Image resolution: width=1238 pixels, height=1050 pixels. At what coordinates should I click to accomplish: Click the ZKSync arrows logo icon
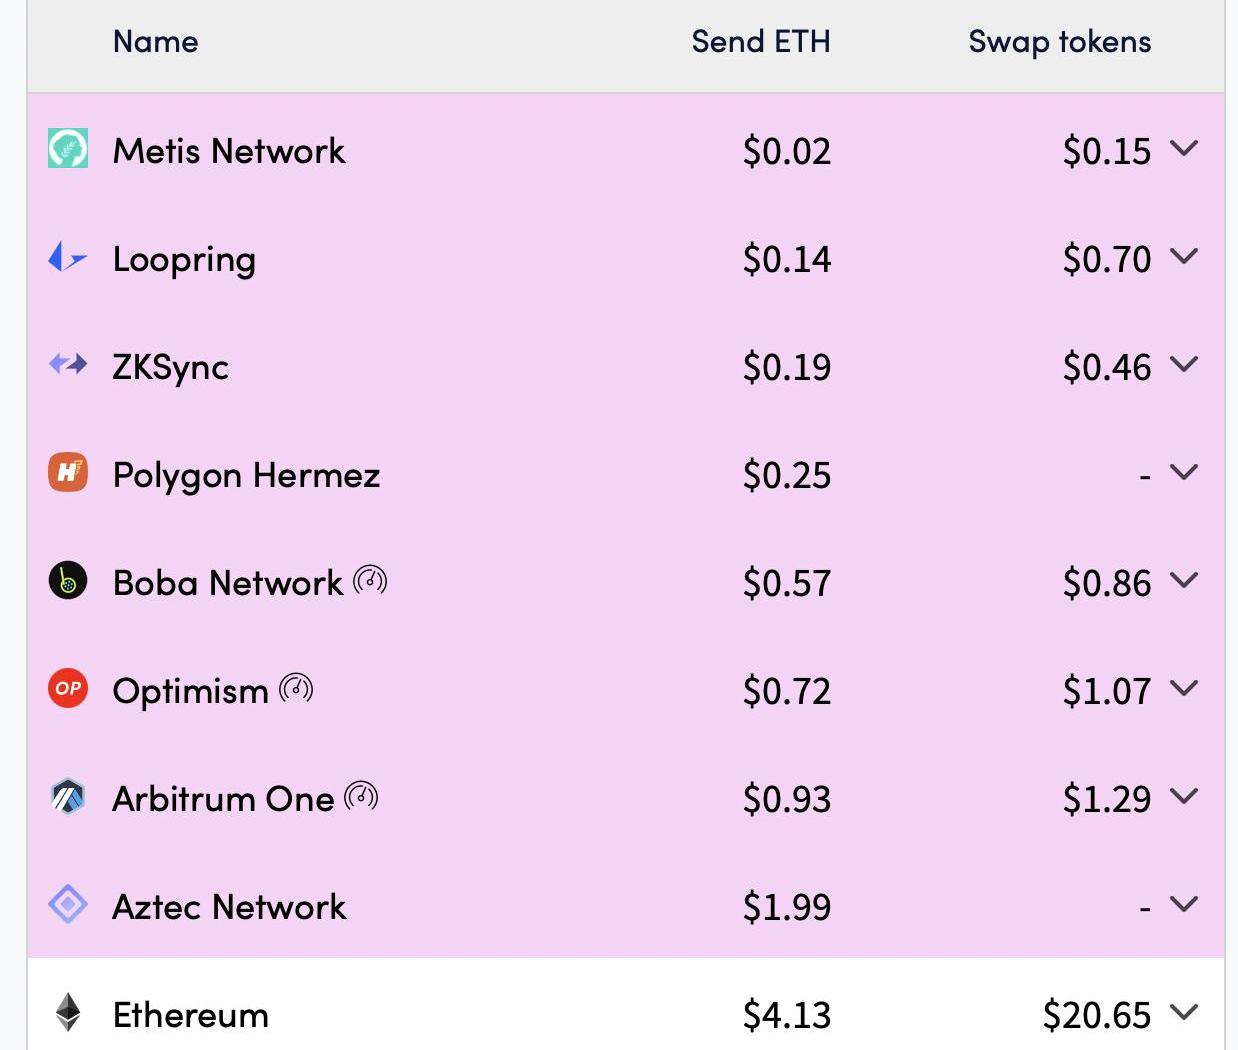click(x=68, y=365)
